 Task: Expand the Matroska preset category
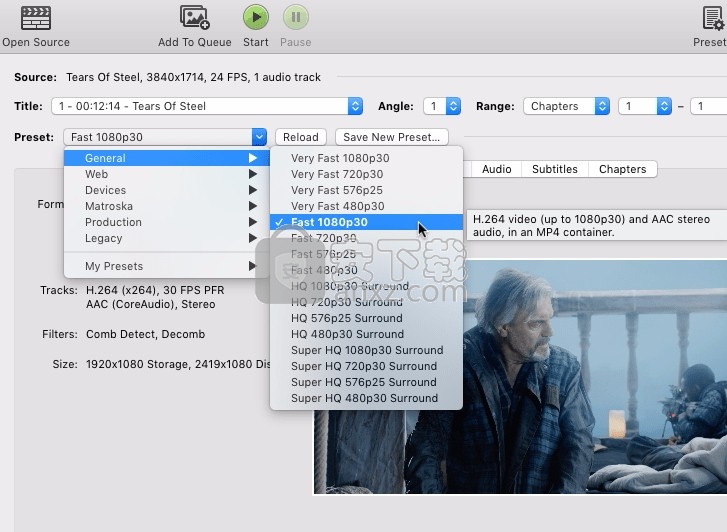tap(167, 206)
